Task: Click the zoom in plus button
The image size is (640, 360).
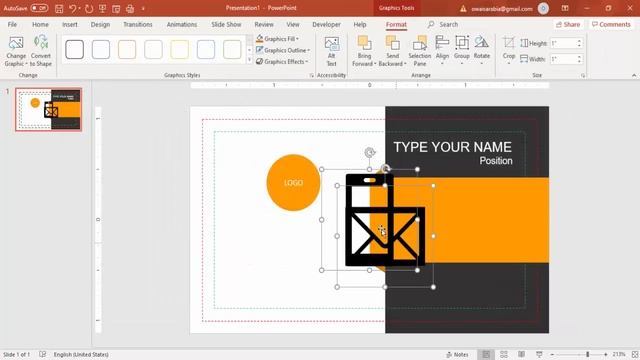Action: (606, 355)
